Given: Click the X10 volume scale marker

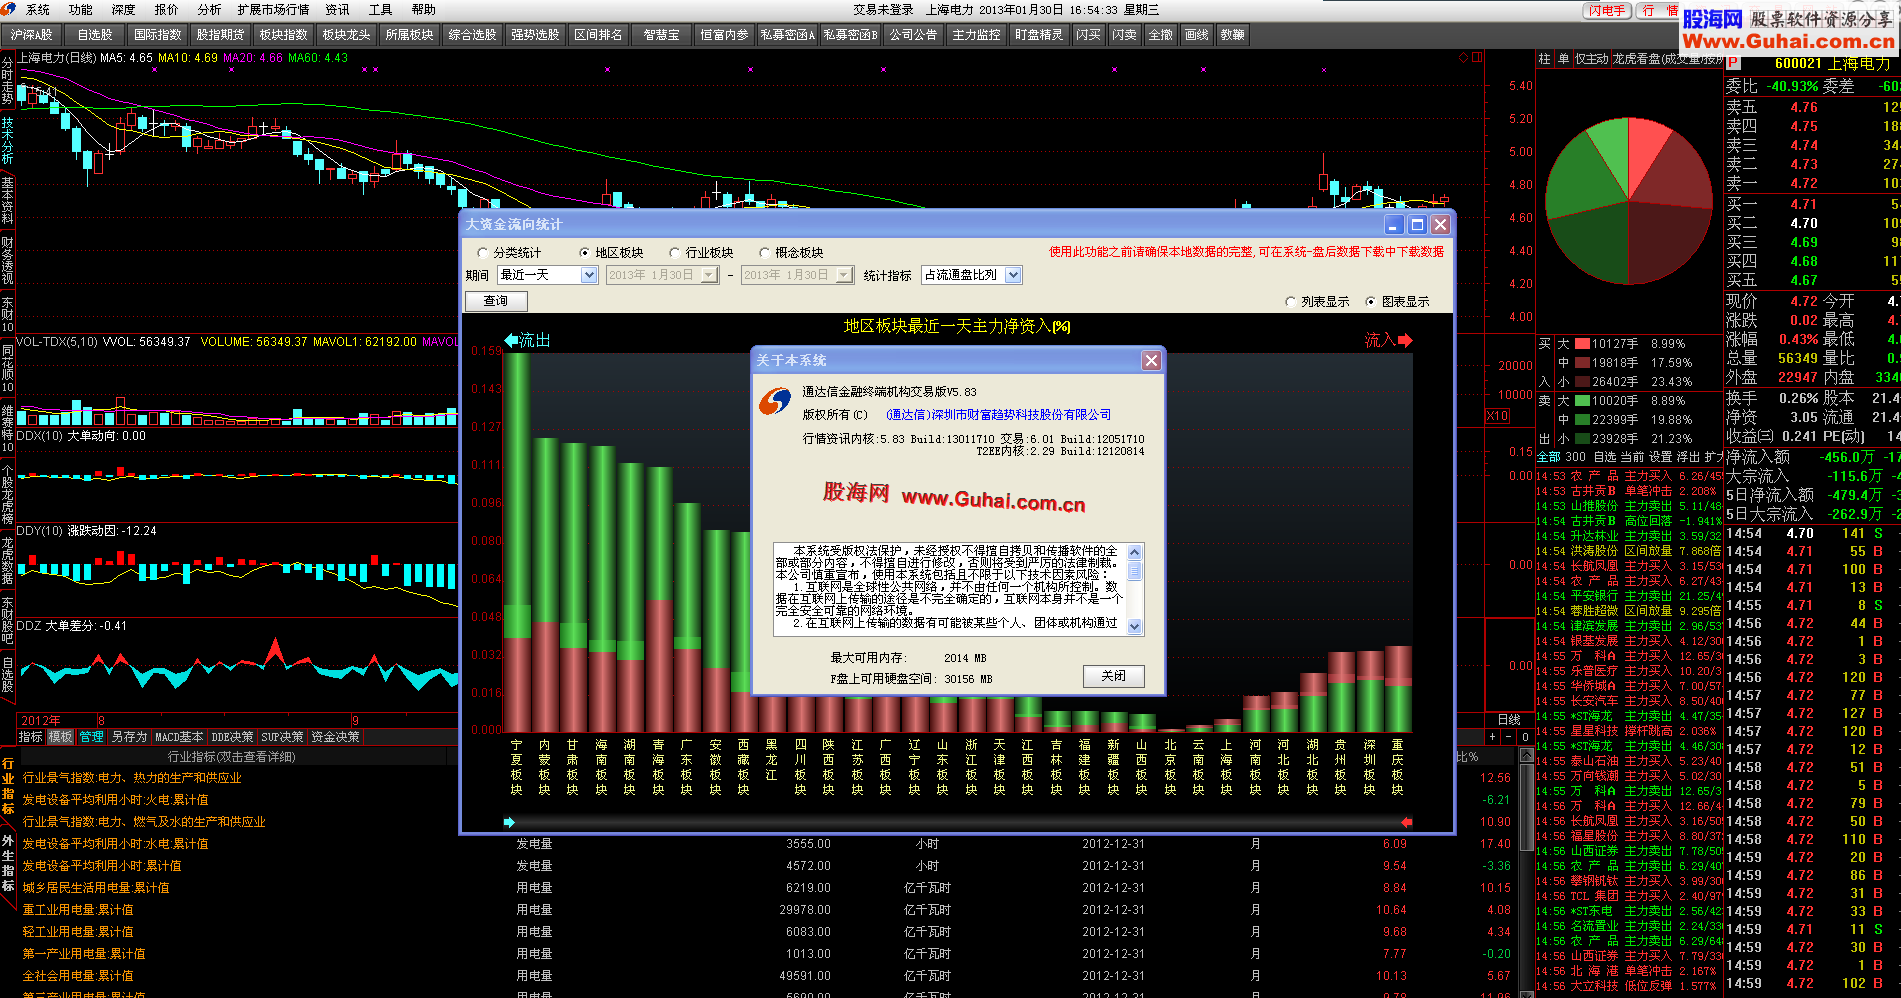Looking at the screenshot, I should pyautogui.click(x=1497, y=416).
